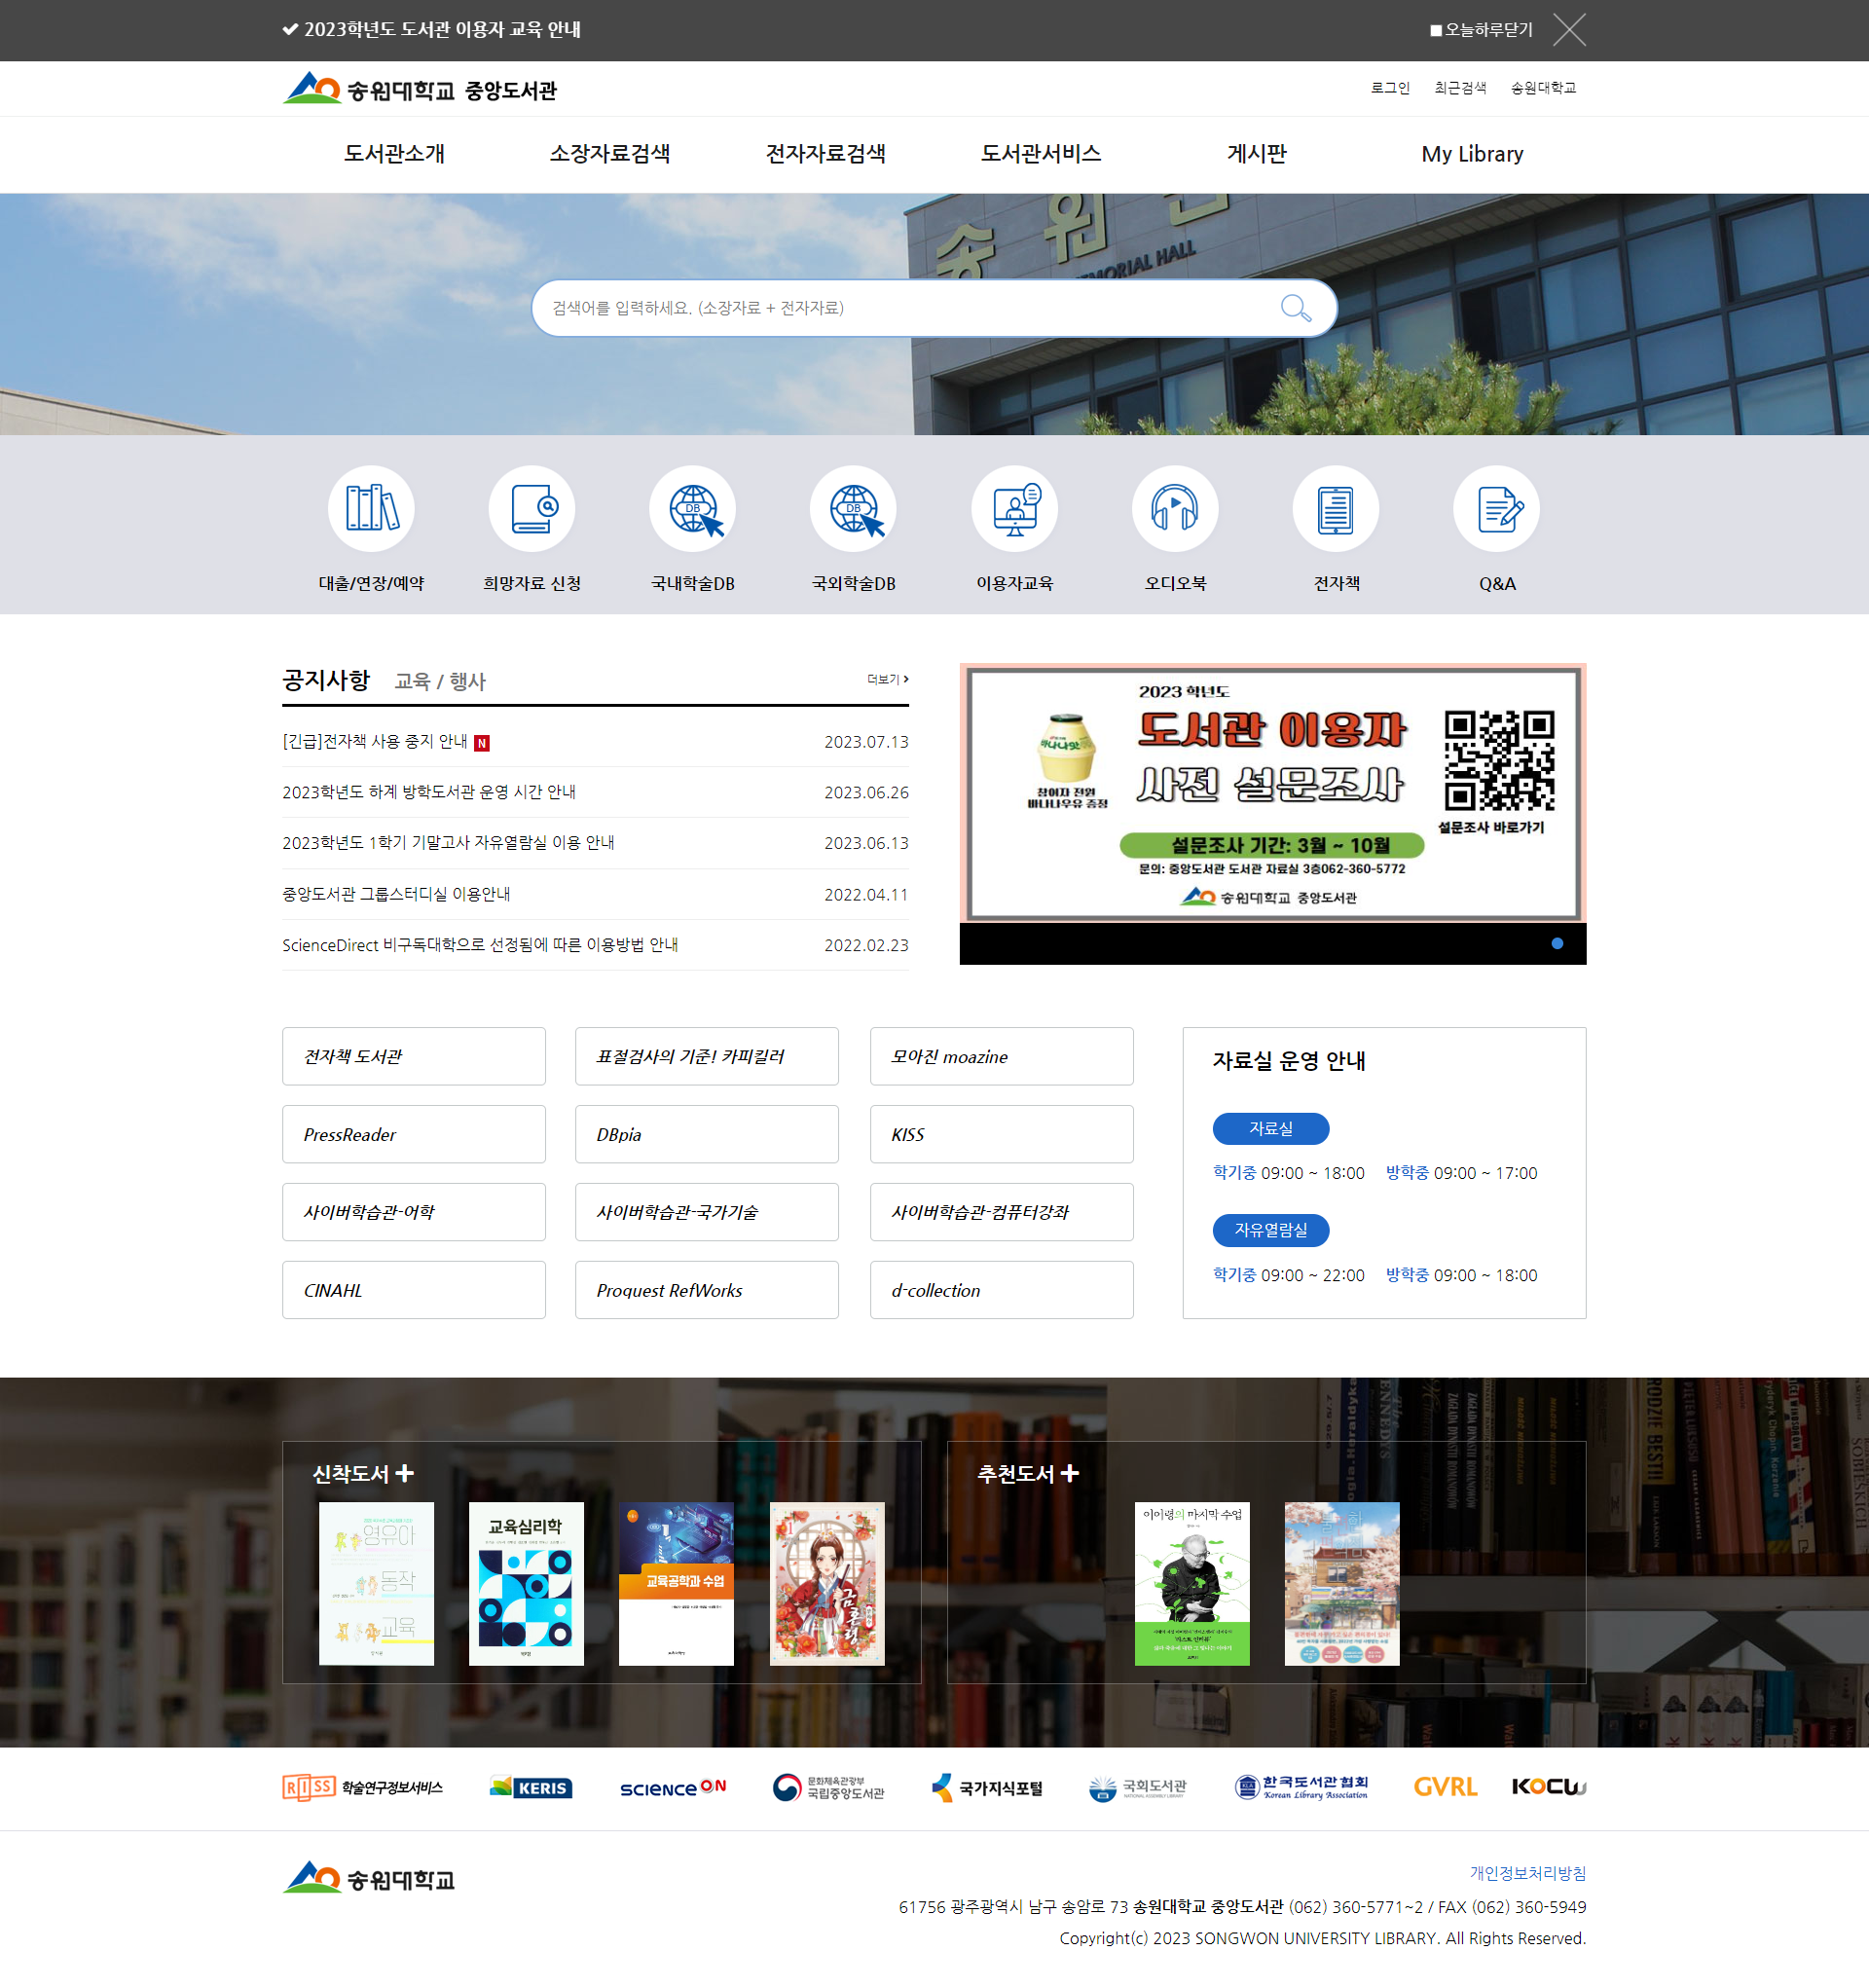Click the 이용자교육 monitor icon
1869x1988 pixels.
pyautogui.click(x=1014, y=508)
